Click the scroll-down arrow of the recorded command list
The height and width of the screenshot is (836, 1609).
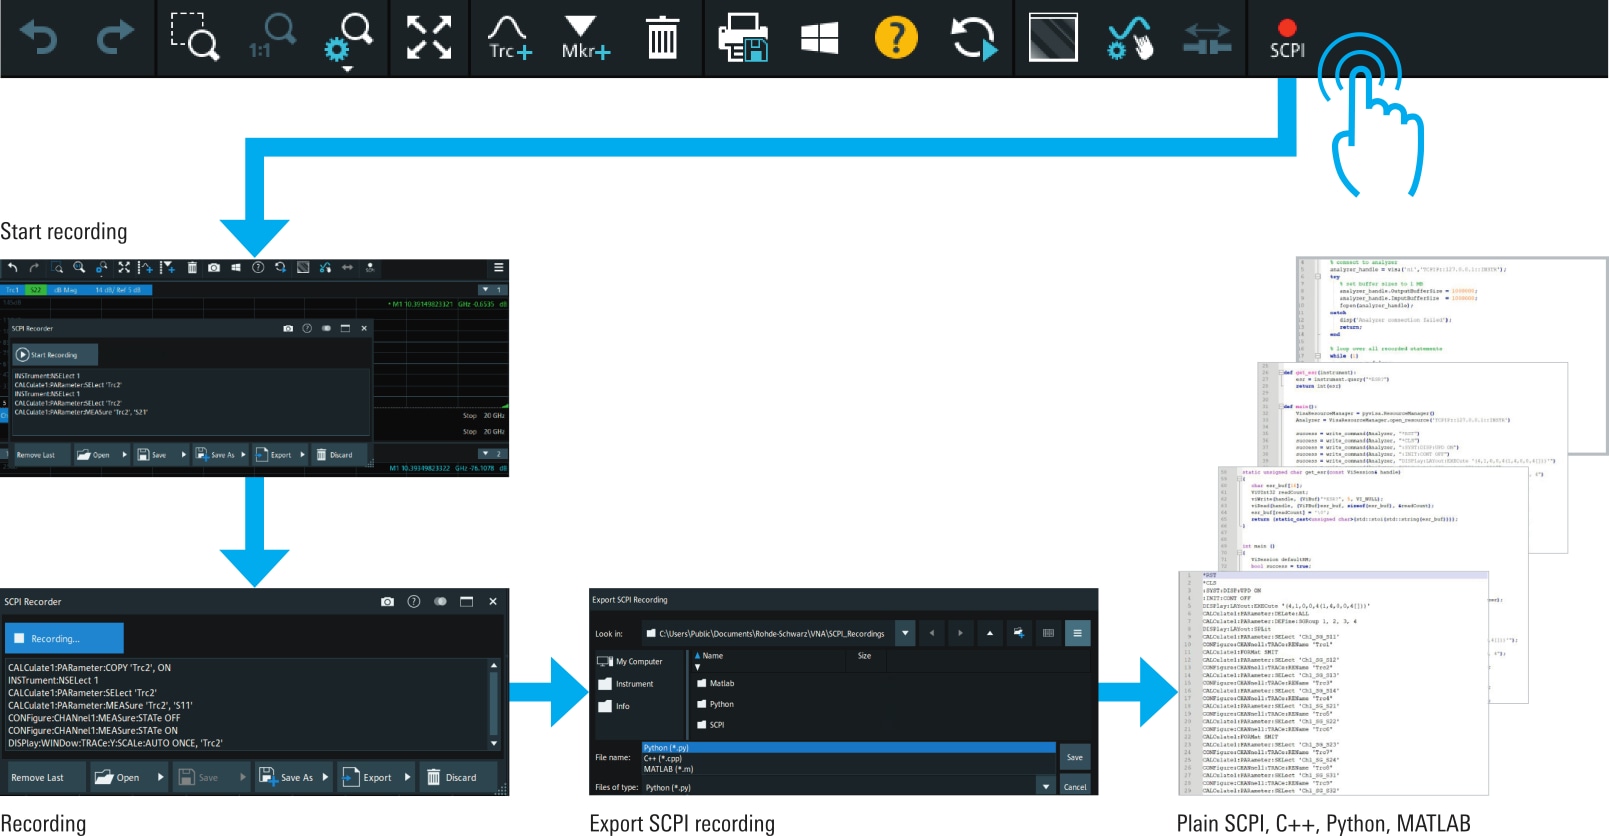point(494,744)
